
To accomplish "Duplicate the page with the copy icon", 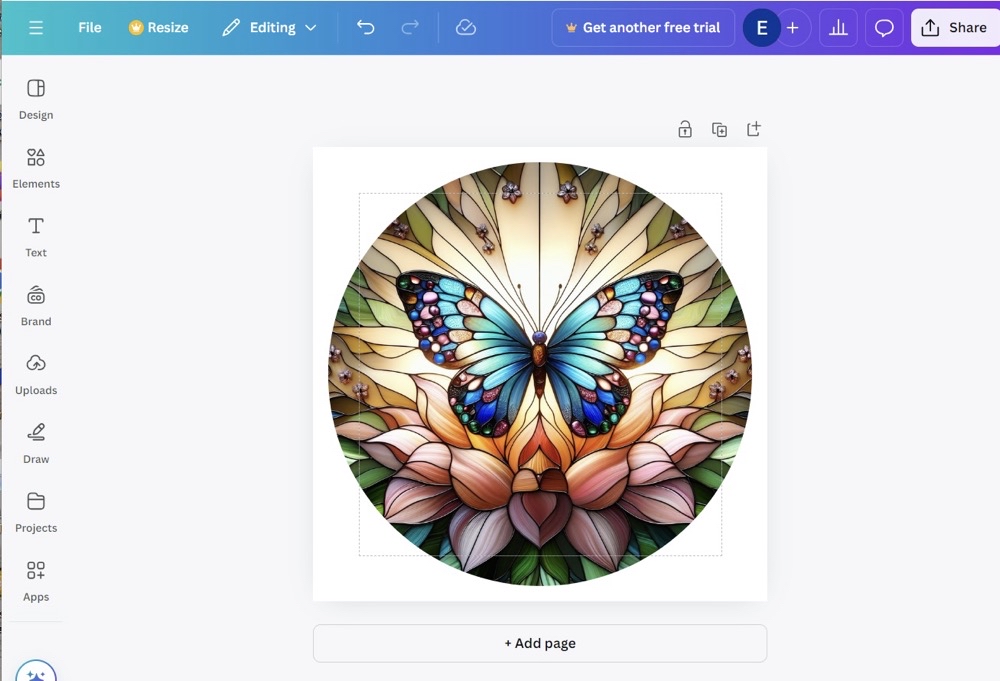I will tap(719, 129).
